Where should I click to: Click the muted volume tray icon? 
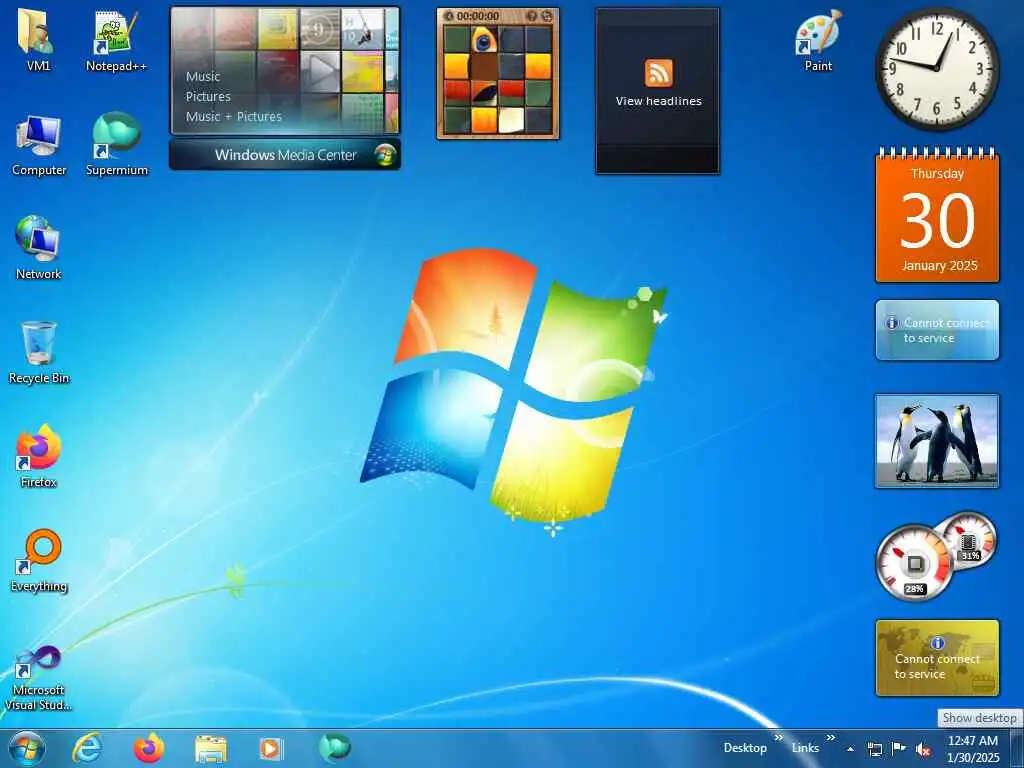point(923,749)
